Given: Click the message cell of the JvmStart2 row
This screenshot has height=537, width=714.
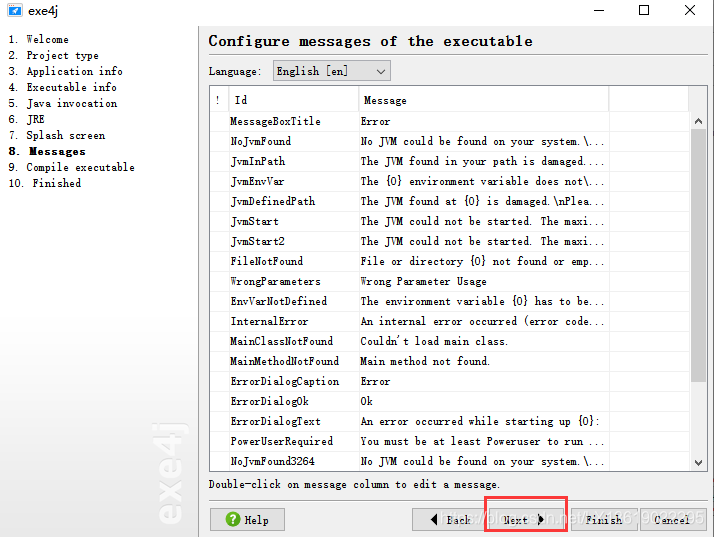Looking at the screenshot, I should click(x=482, y=242).
